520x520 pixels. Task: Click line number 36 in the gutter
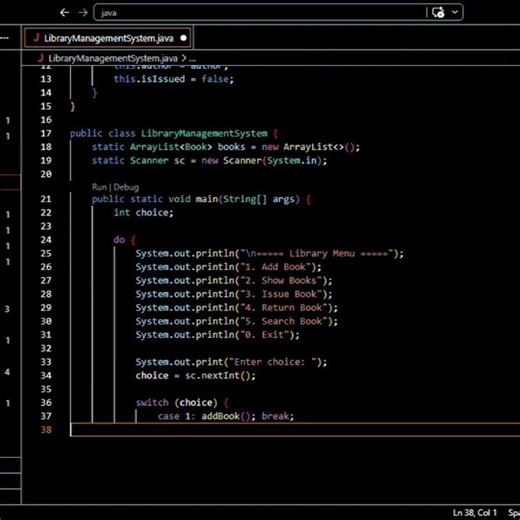(x=46, y=402)
